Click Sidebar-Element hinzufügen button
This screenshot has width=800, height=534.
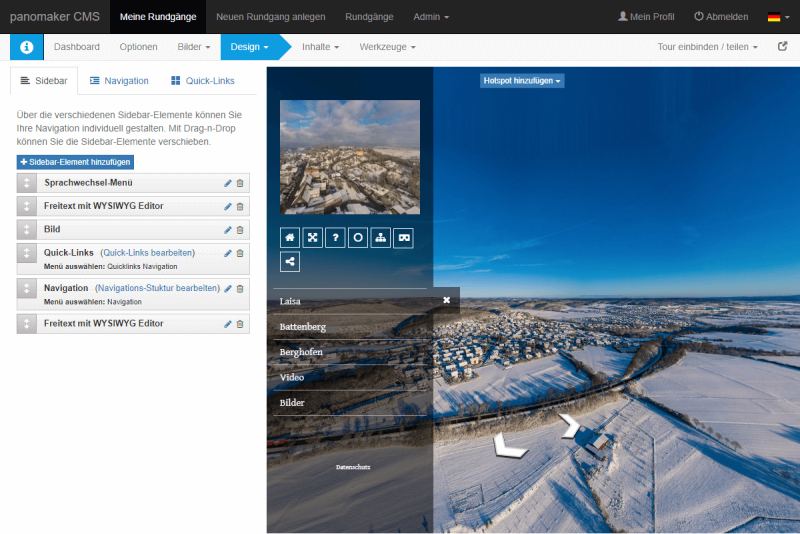click(x=75, y=162)
